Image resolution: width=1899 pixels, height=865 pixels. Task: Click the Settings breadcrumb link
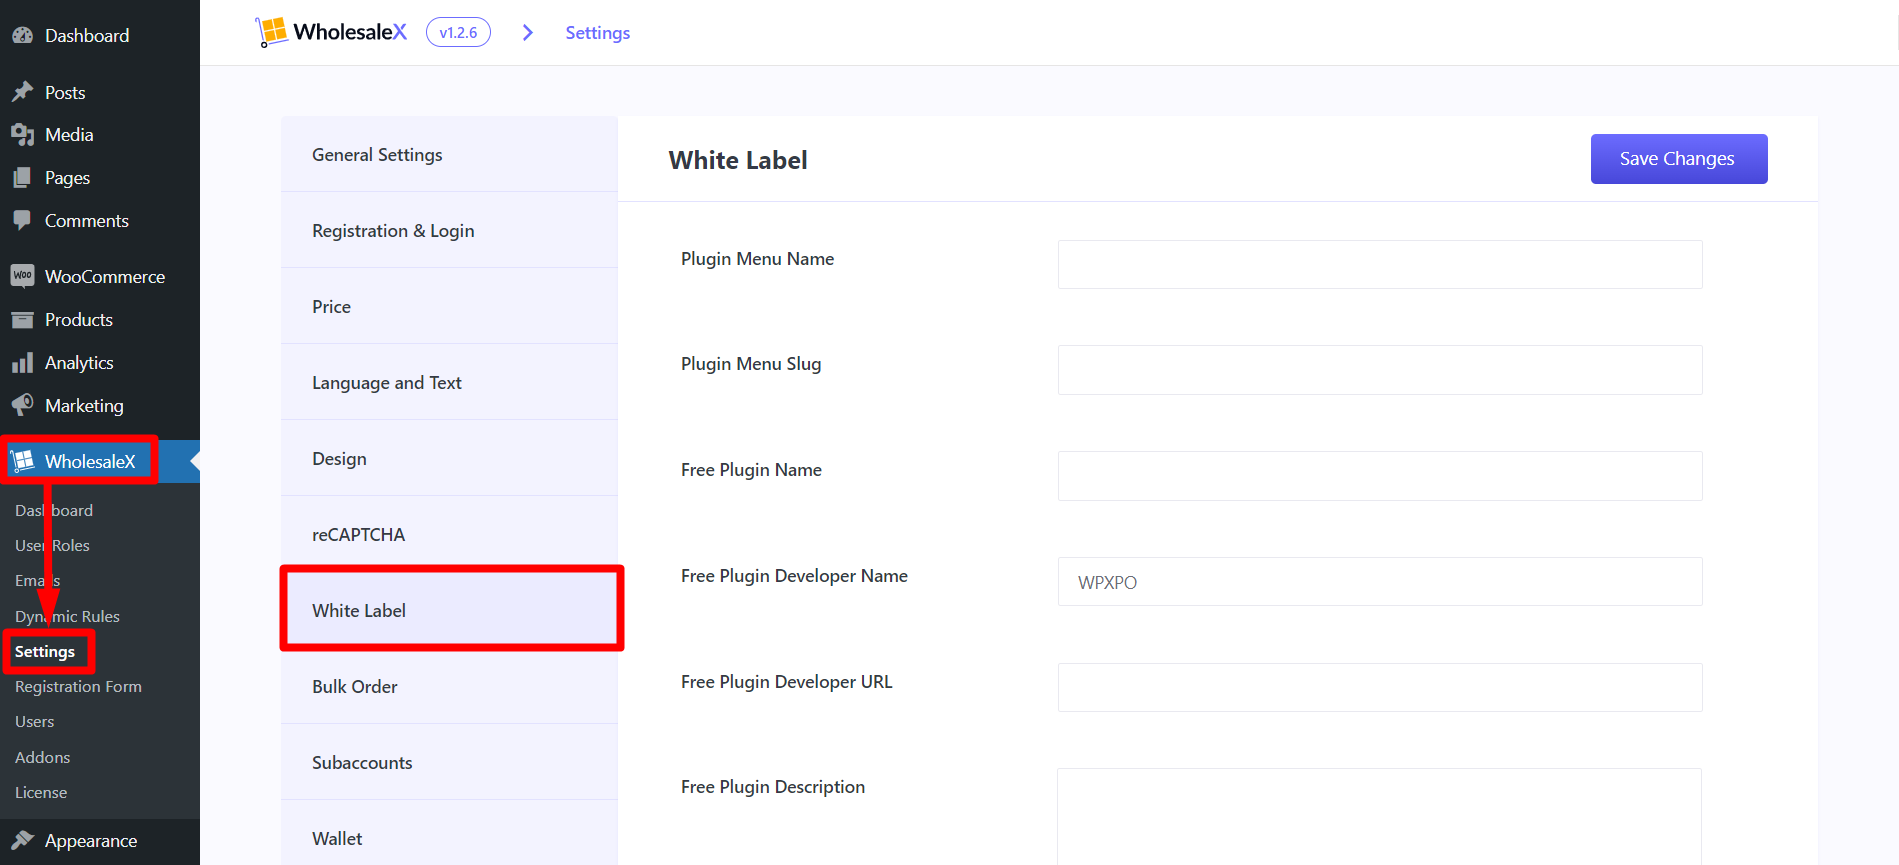pos(597,33)
